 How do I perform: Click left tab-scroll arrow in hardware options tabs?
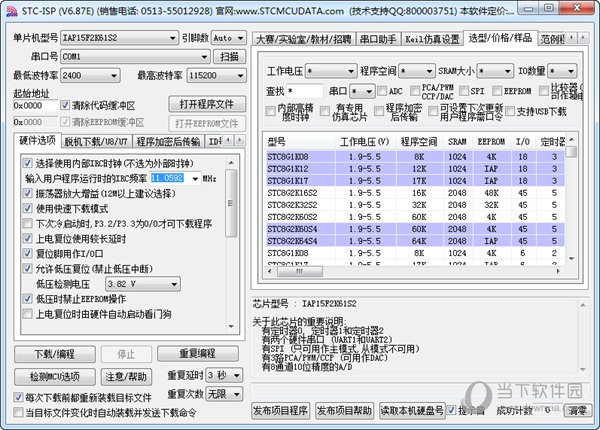tap(228, 140)
